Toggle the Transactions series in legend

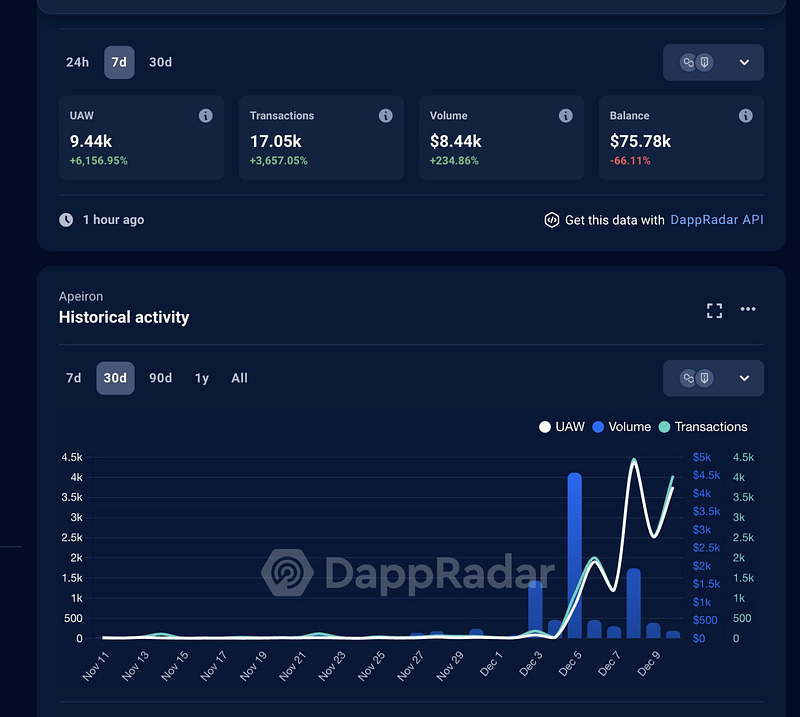point(703,427)
